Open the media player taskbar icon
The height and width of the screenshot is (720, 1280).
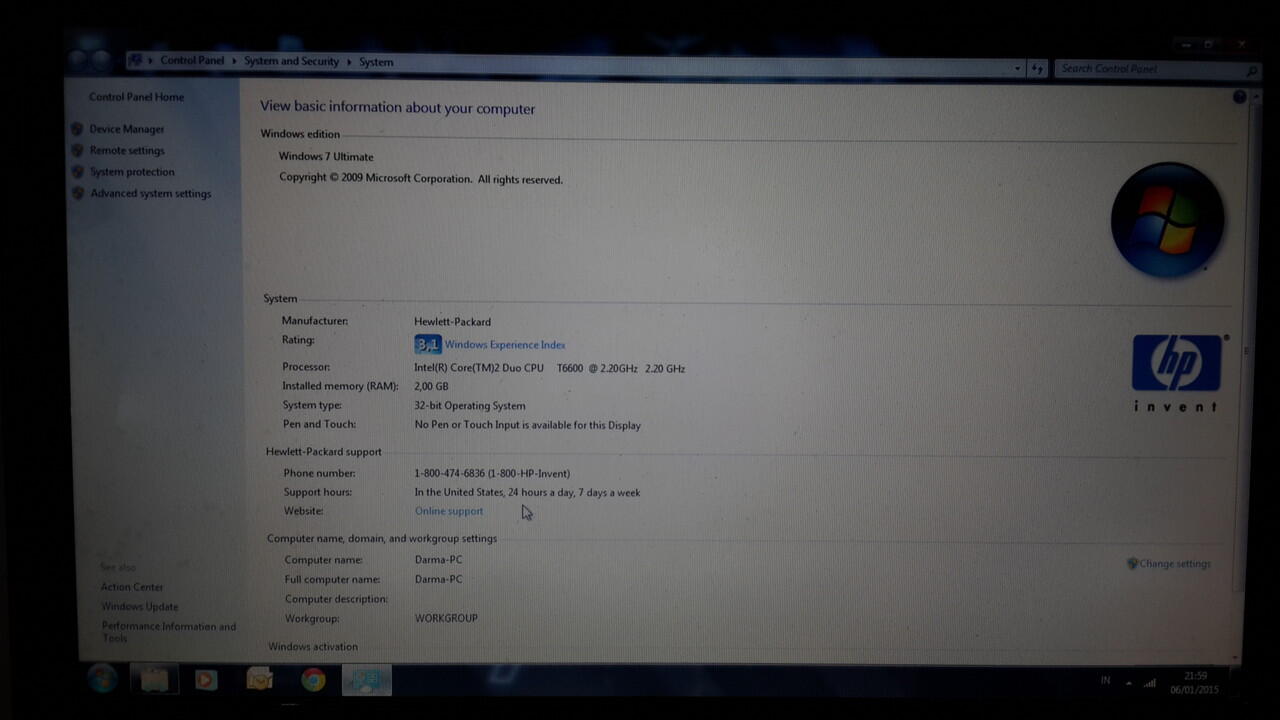pyautogui.click(x=206, y=680)
